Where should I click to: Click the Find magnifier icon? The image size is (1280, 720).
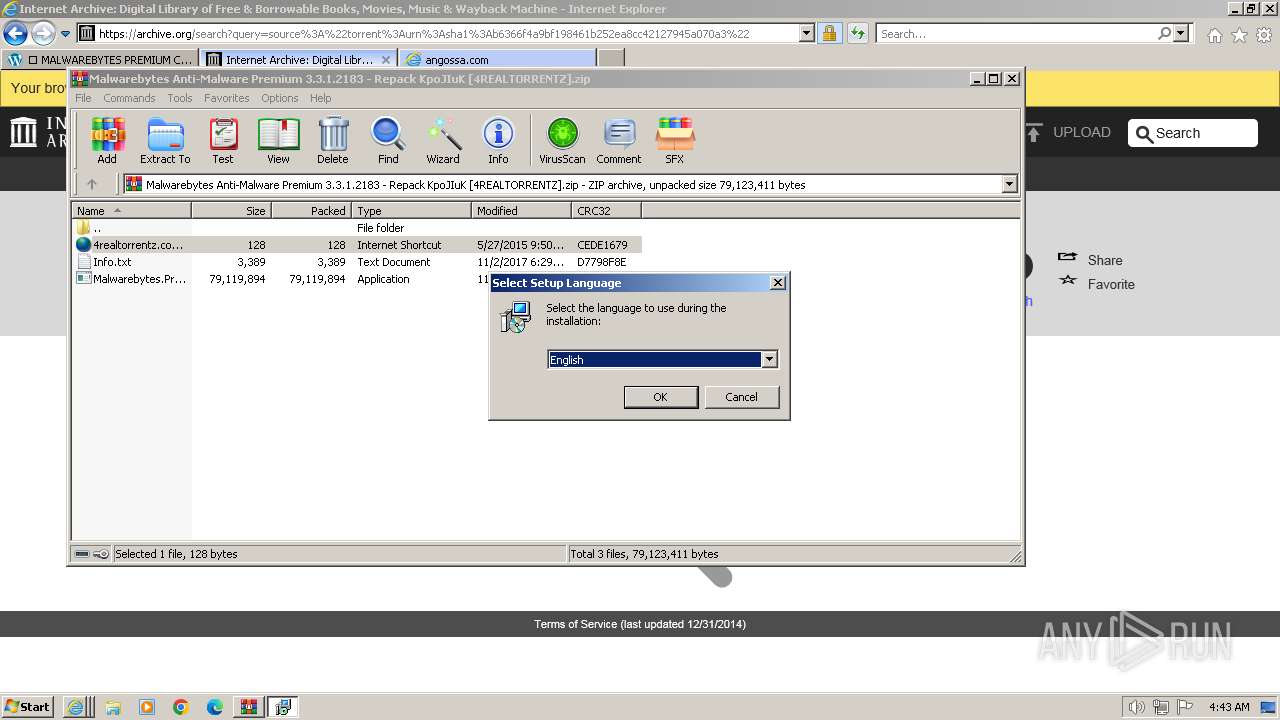click(x=388, y=140)
